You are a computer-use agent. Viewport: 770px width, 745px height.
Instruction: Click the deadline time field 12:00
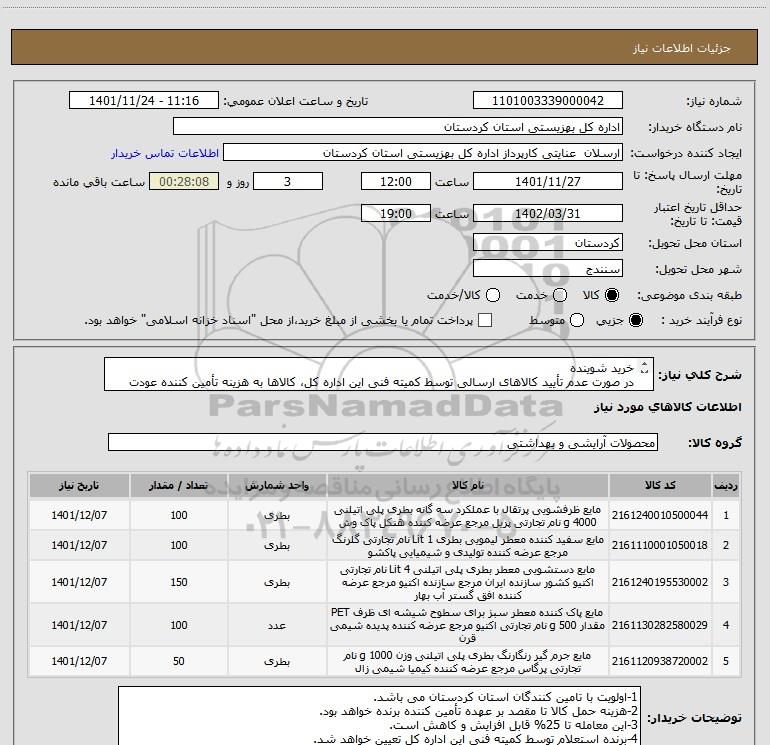click(x=396, y=182)
